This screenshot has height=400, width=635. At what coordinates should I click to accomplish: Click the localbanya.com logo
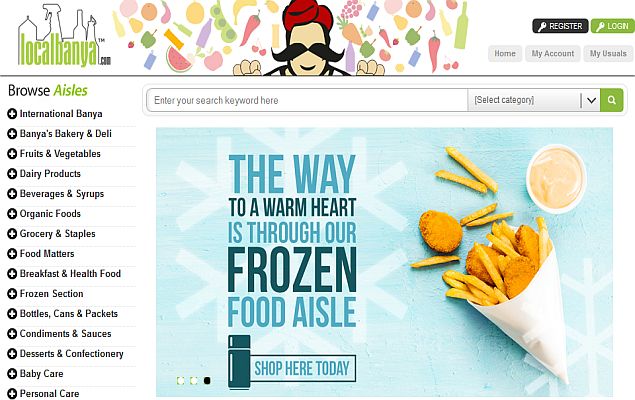point(64,36)
